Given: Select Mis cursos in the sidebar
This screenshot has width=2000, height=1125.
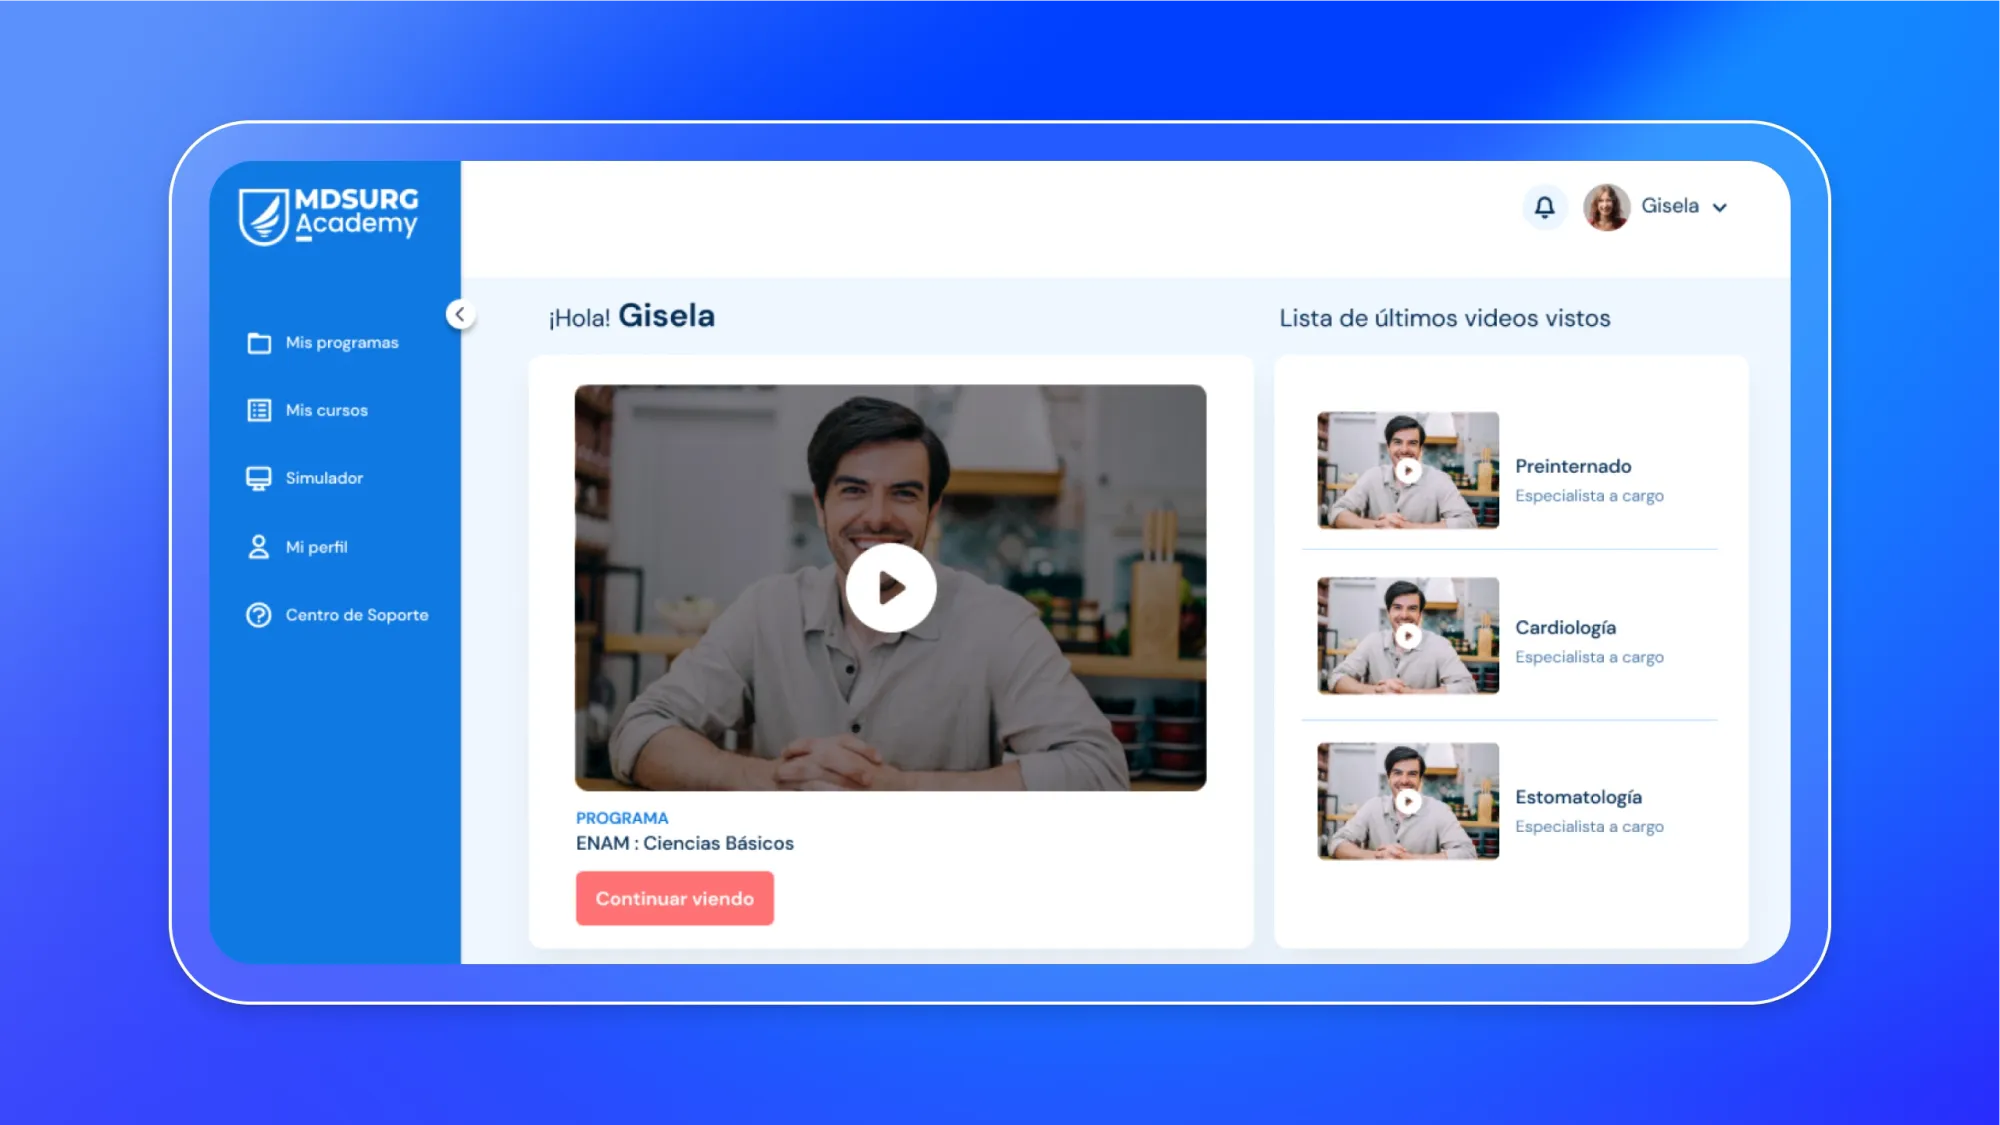Looking at the screenshot, I should coord(327,410).
